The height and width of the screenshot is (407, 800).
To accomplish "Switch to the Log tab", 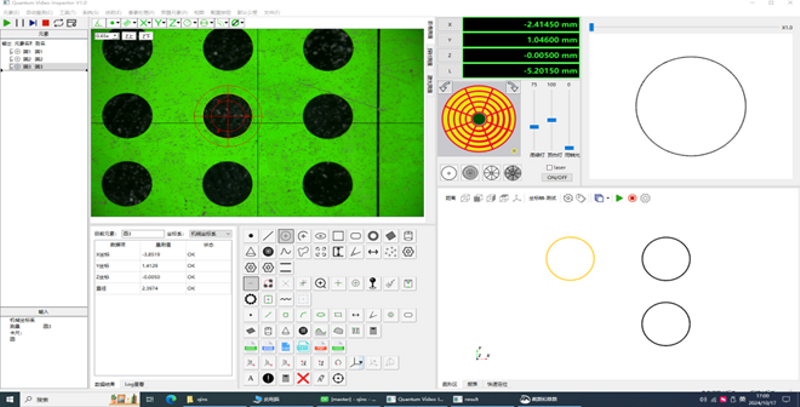I will (x=132, y=383).
